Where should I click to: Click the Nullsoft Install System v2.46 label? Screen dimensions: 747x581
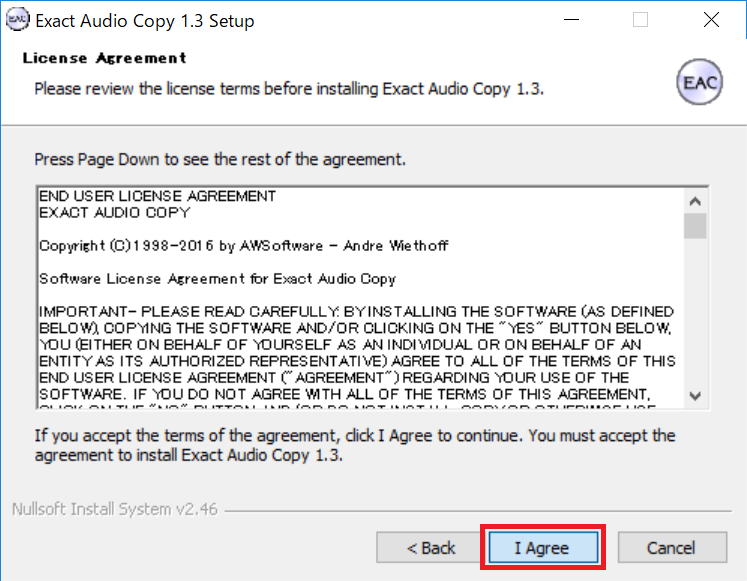tap(115, 509)
